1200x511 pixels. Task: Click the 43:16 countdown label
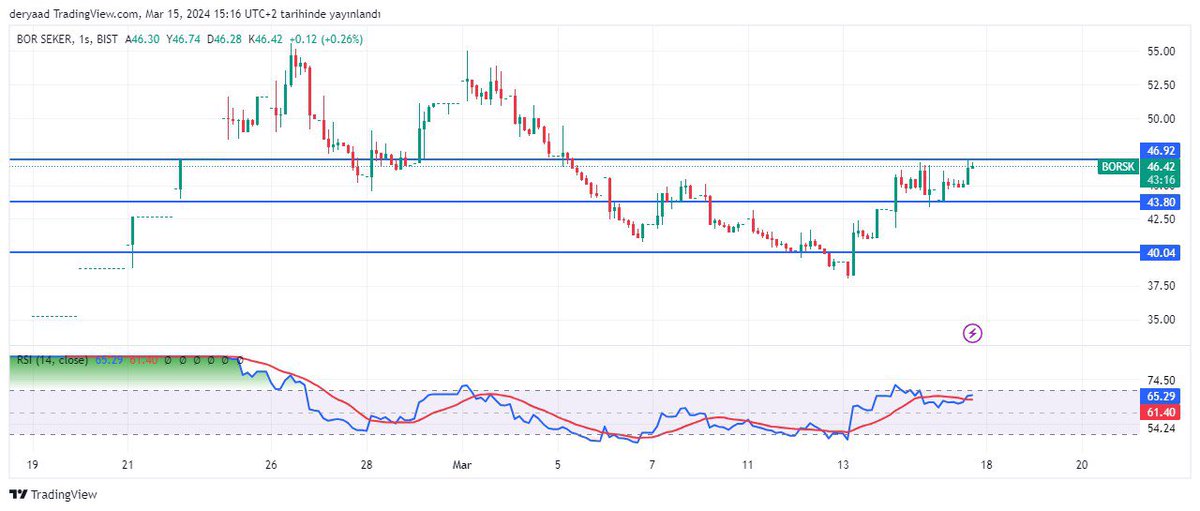(1161, 179)
